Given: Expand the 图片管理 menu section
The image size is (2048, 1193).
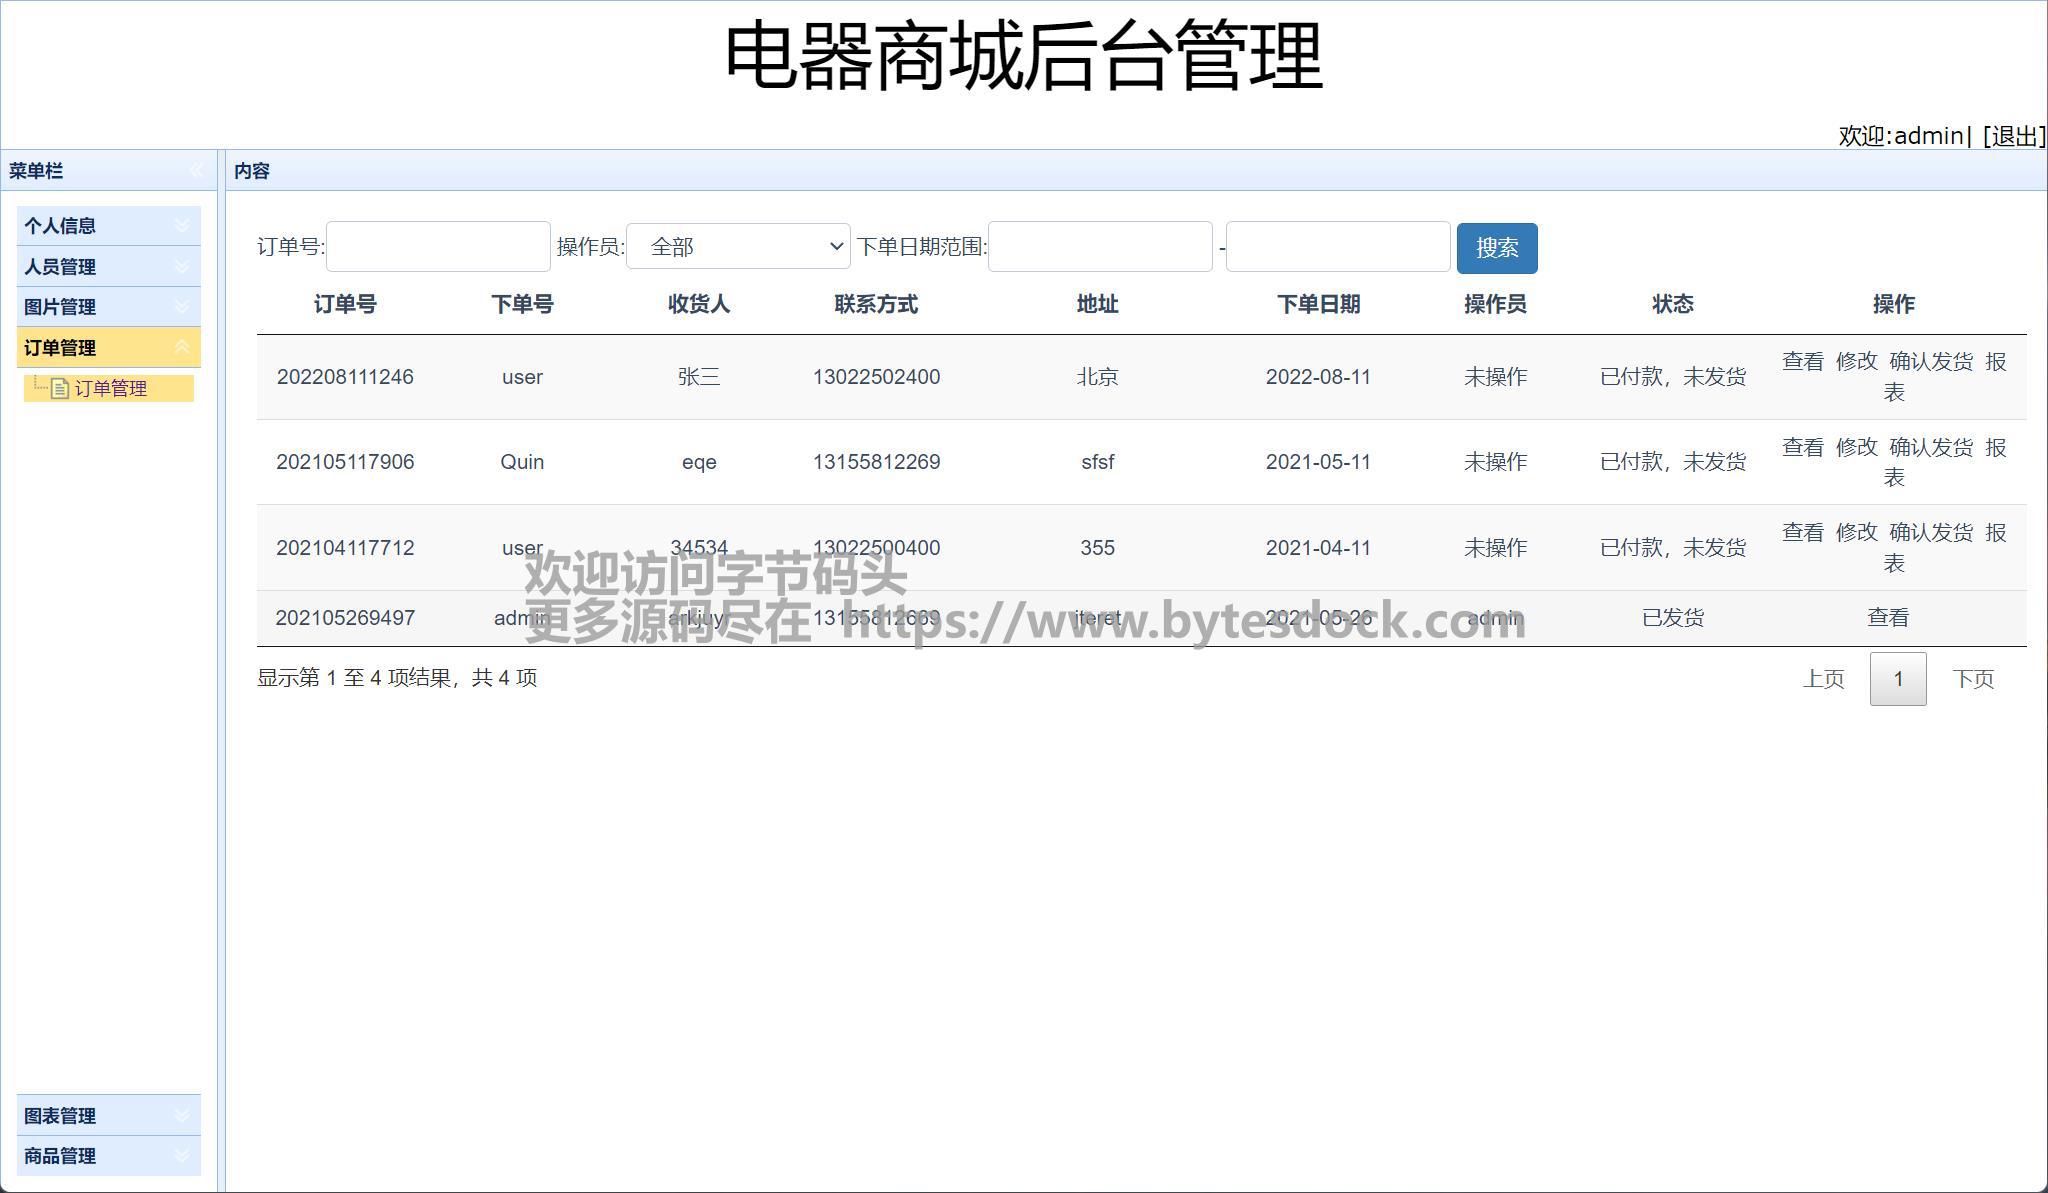Looking at the screenshot, I should [x=108, y=307].
